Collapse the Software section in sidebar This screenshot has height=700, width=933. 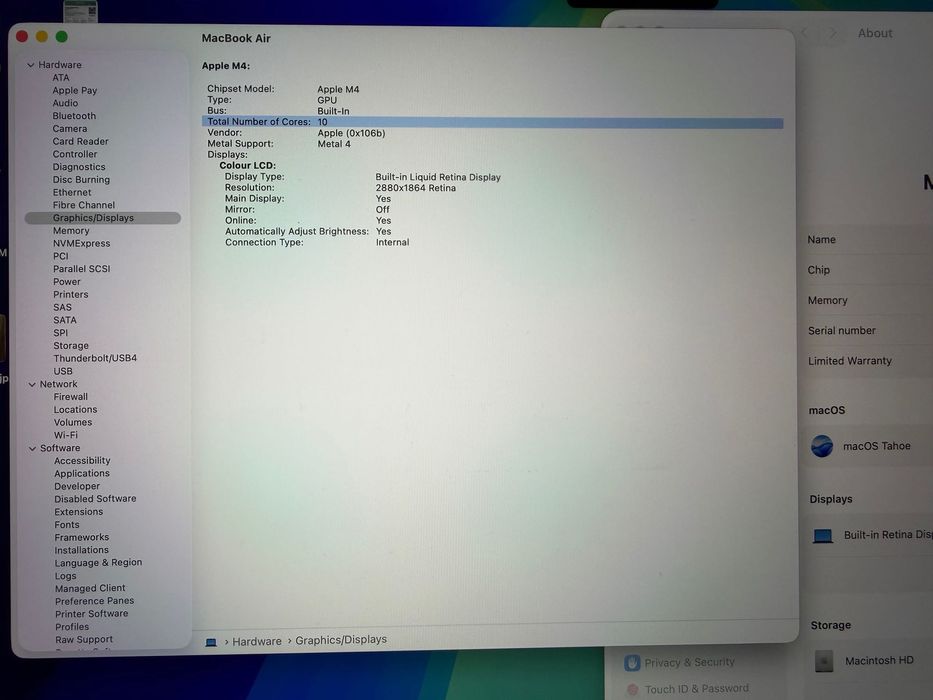(33, 448)
